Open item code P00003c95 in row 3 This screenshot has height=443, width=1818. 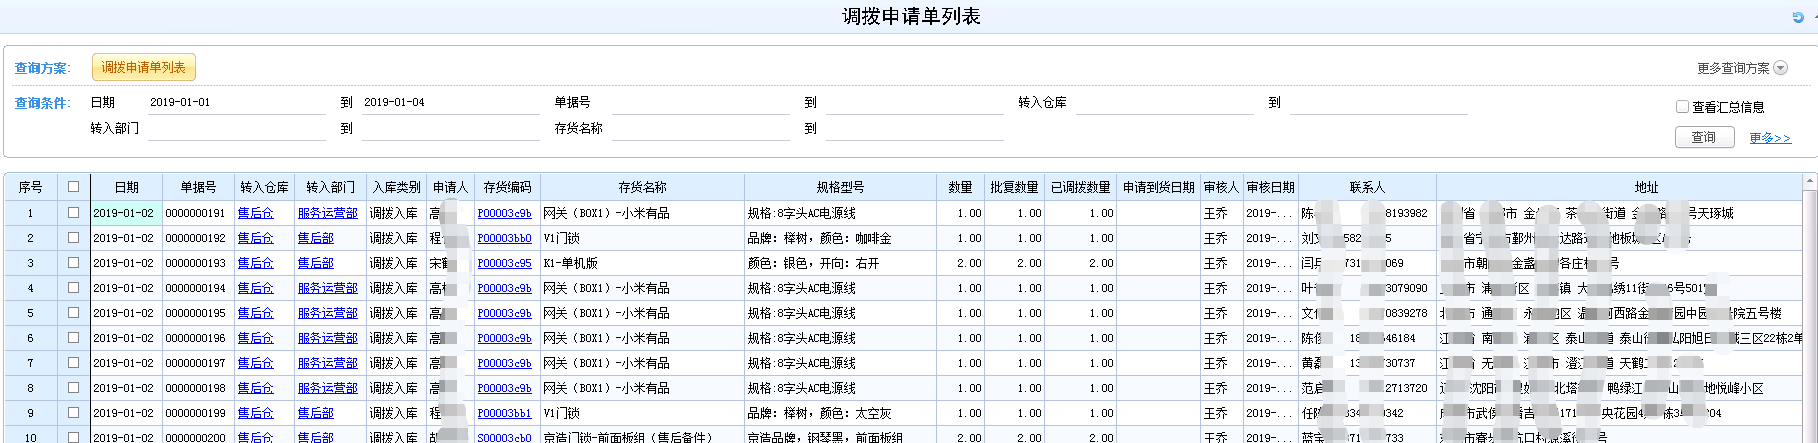(504, 263)
